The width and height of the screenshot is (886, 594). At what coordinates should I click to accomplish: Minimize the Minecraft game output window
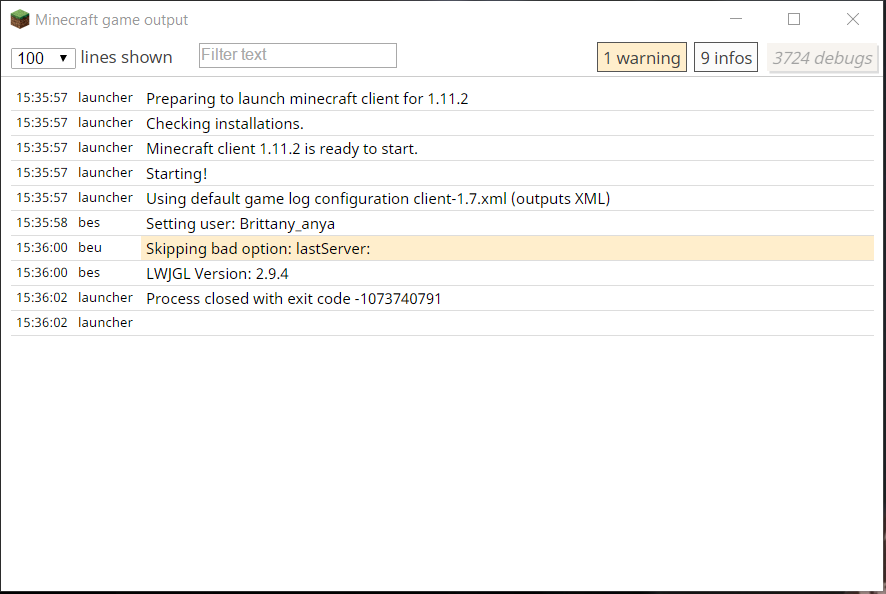click(736, 19)
